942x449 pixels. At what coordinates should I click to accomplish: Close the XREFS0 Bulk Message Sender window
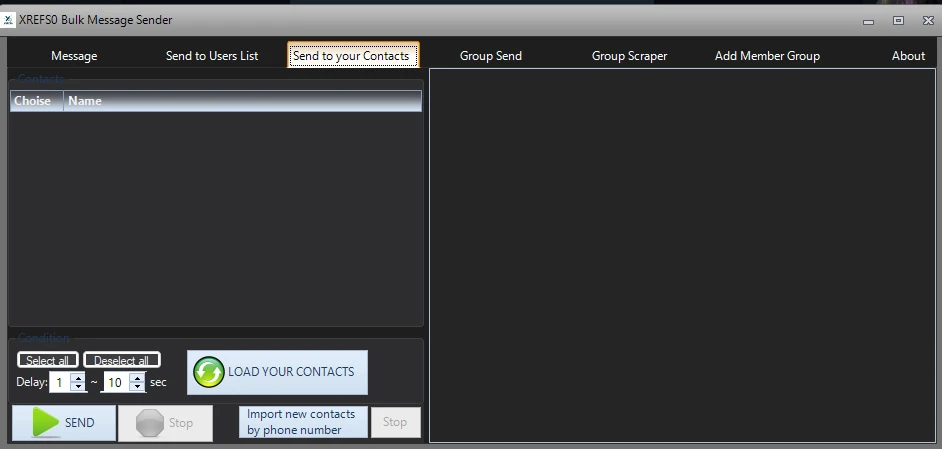coord(928,20)
